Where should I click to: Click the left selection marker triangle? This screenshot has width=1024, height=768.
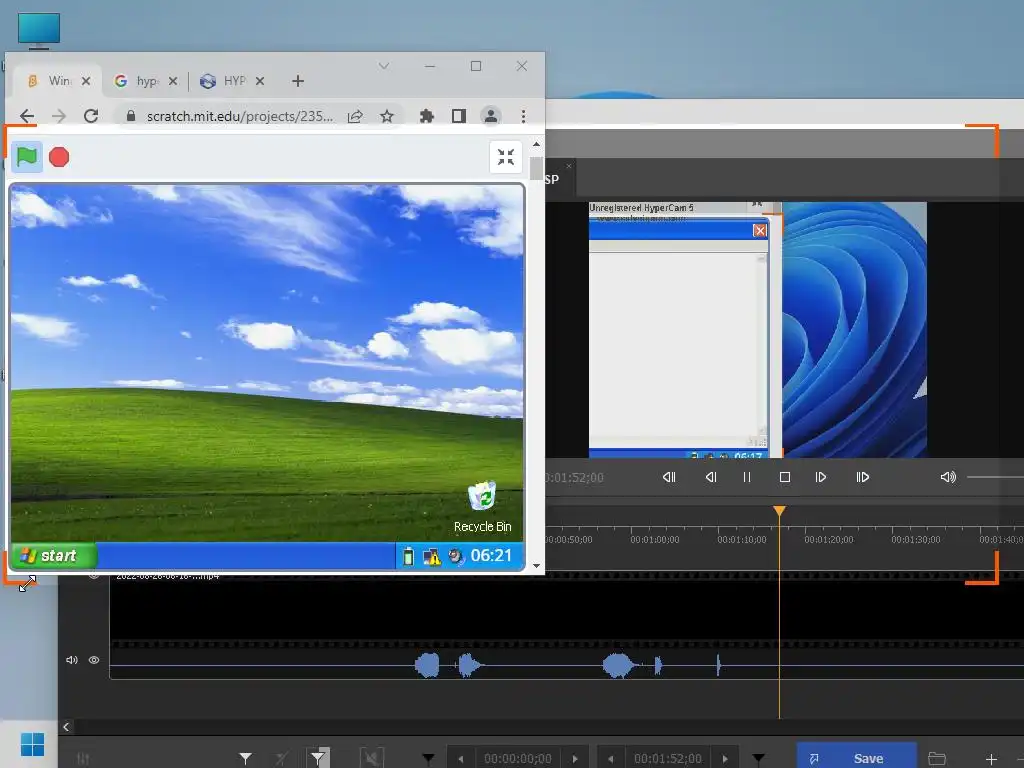tap(246, 759)
